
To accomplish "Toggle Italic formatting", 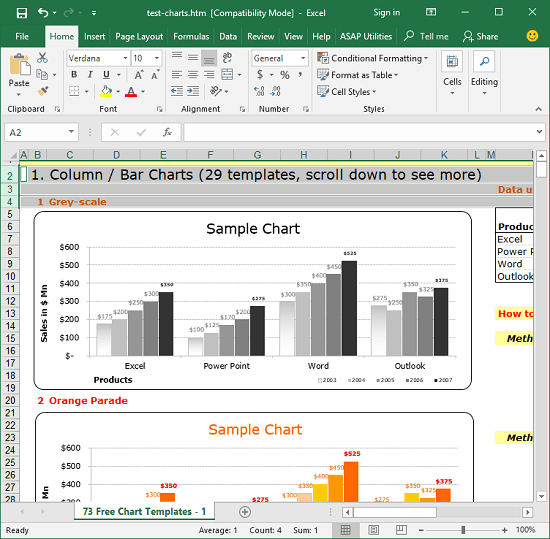I will pos(90,75).
